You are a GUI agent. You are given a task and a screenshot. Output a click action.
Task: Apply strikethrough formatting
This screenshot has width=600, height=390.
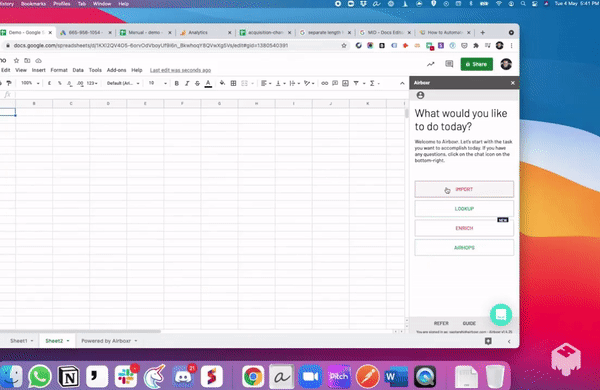tap(197, 83)
